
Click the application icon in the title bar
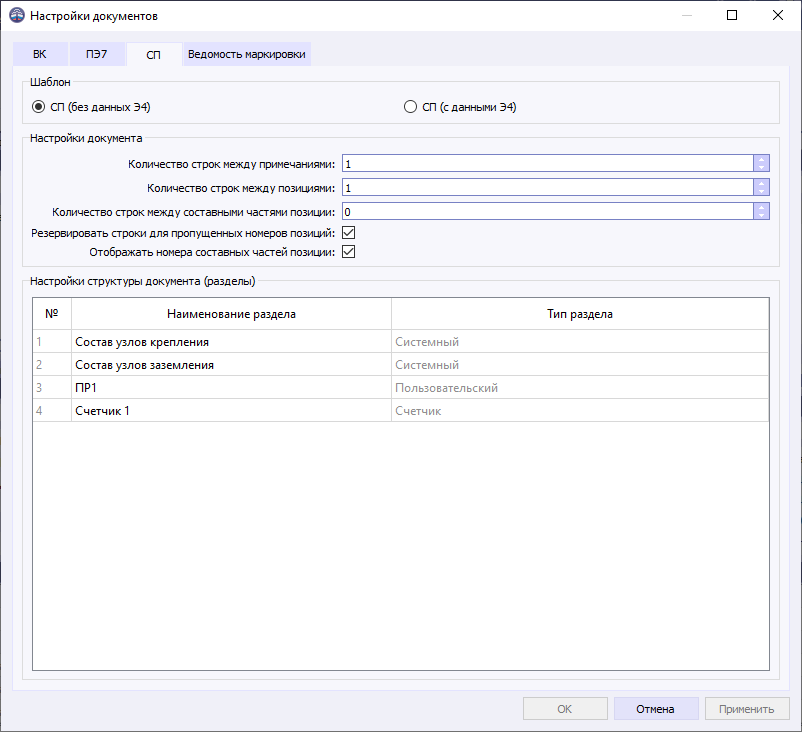[x=19, y=15]
